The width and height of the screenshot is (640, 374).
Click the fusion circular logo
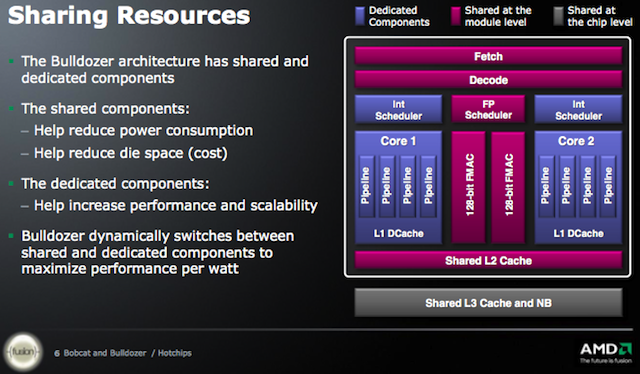[23, 352]
